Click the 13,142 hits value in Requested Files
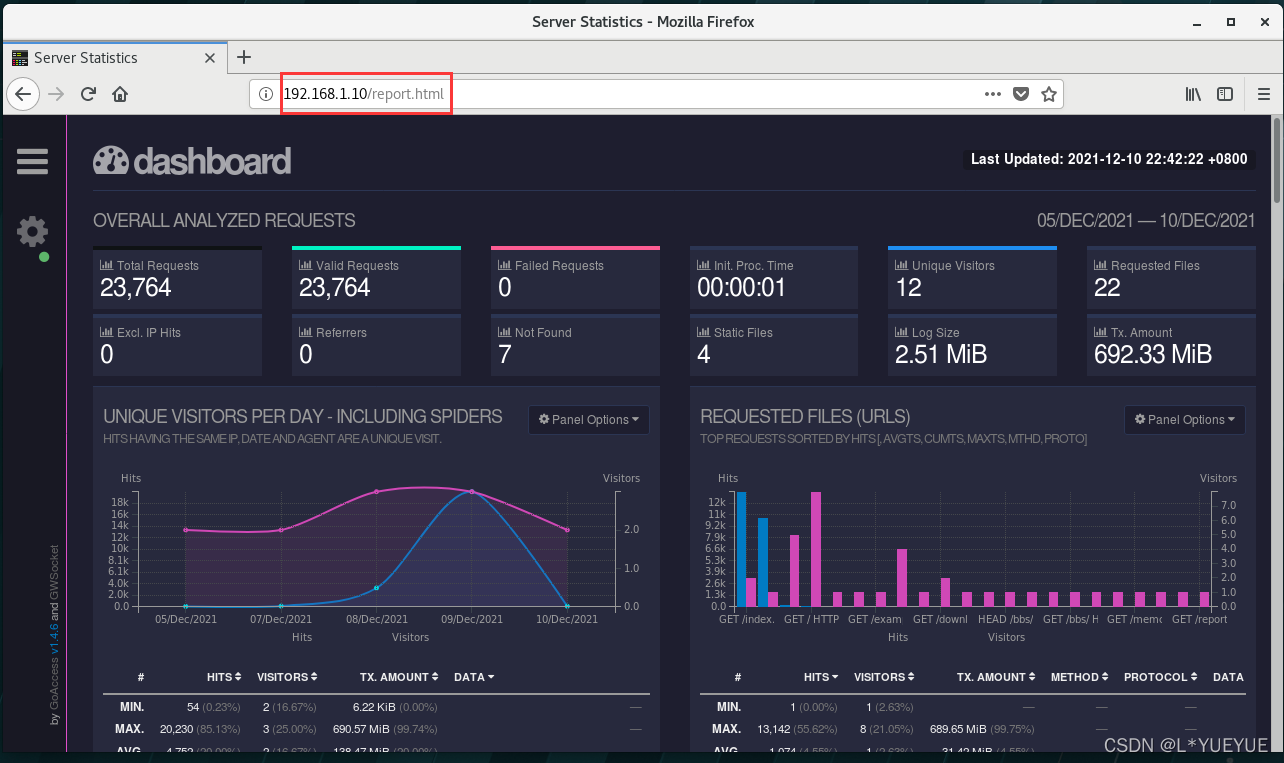The image size is (1284, 763). [x=776, y=729]
